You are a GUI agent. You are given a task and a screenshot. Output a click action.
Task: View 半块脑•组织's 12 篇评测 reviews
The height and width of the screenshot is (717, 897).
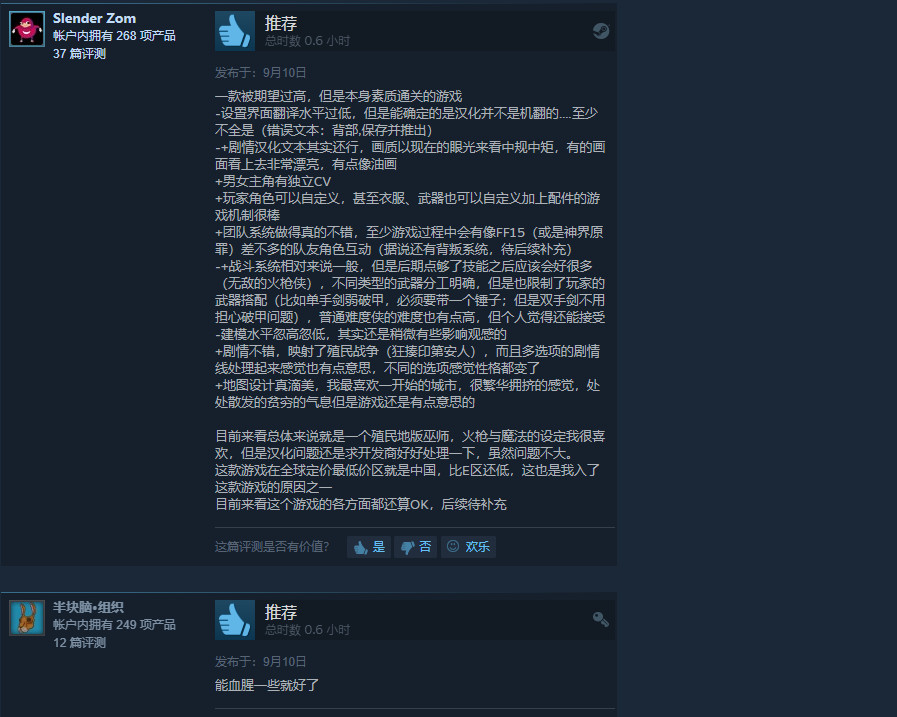click(x=80, y=643)
